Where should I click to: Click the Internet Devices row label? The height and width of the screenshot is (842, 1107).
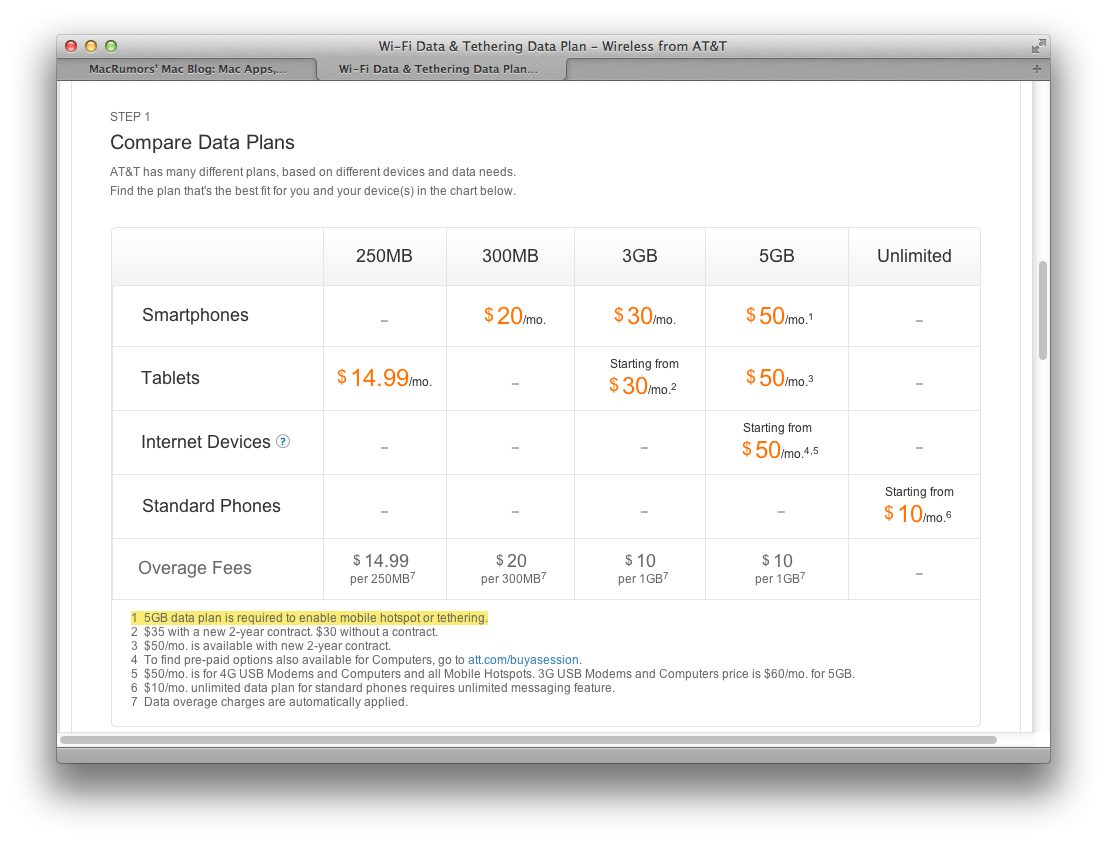click(205, 442)
